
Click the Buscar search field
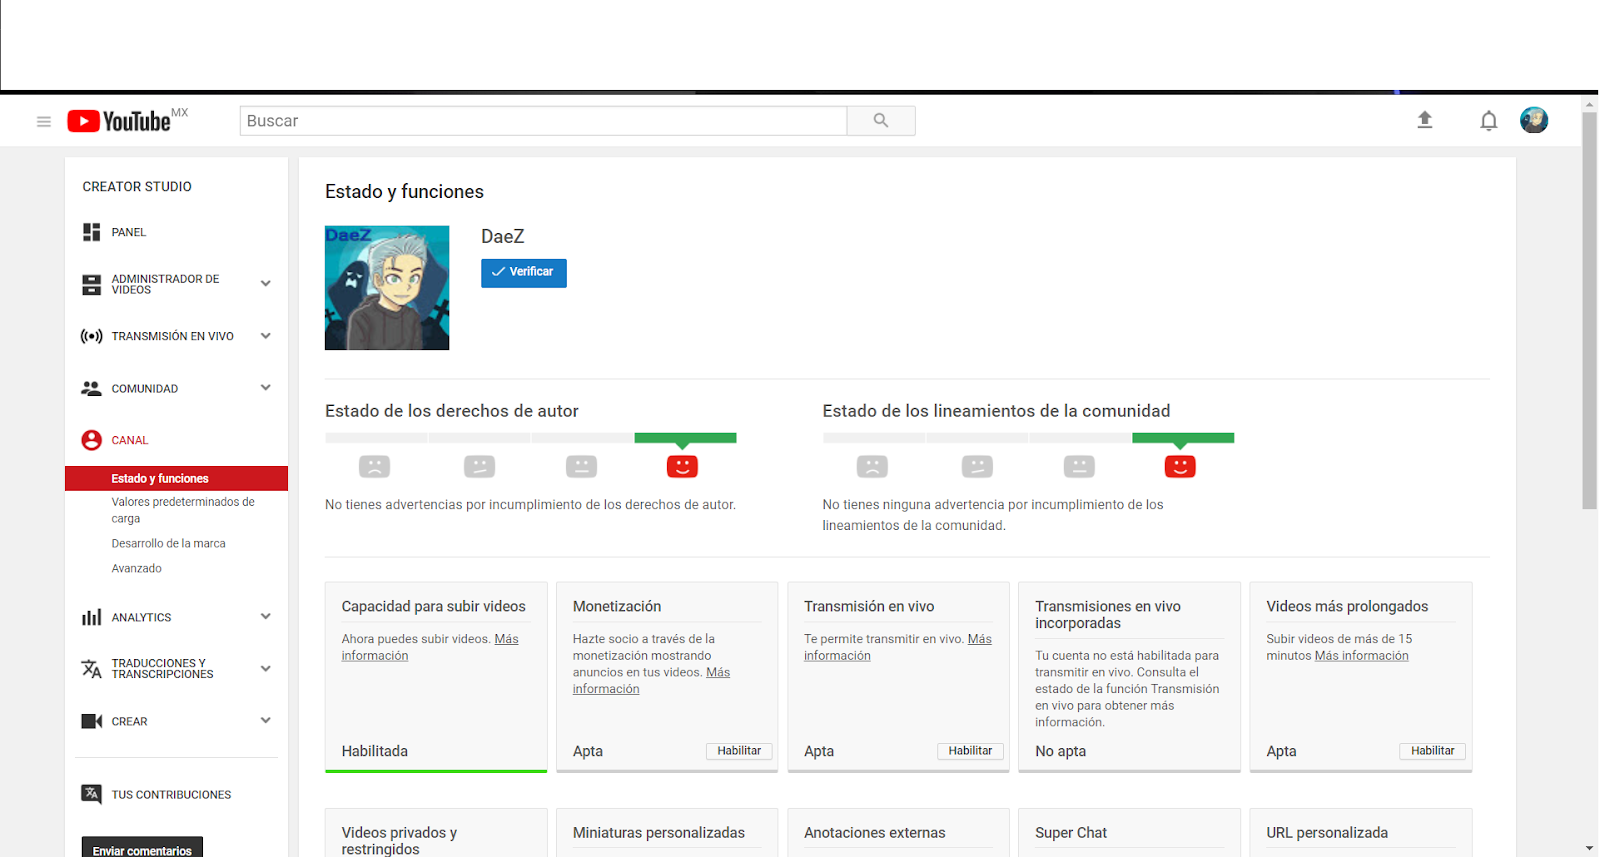point(543,121)
